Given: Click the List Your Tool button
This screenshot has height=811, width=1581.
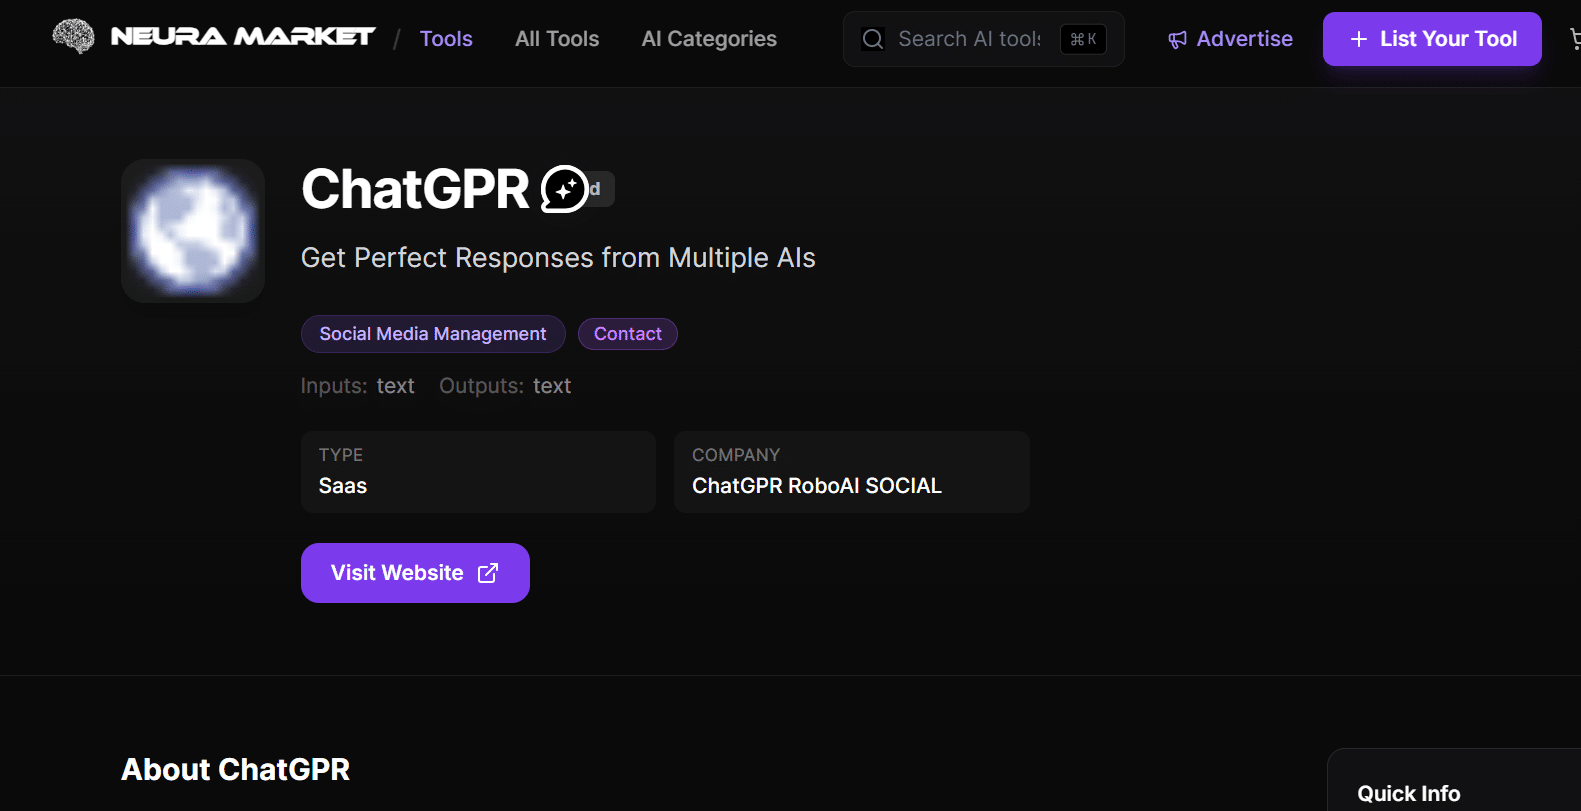Looking at the screenshot, I should [1432, 39].
